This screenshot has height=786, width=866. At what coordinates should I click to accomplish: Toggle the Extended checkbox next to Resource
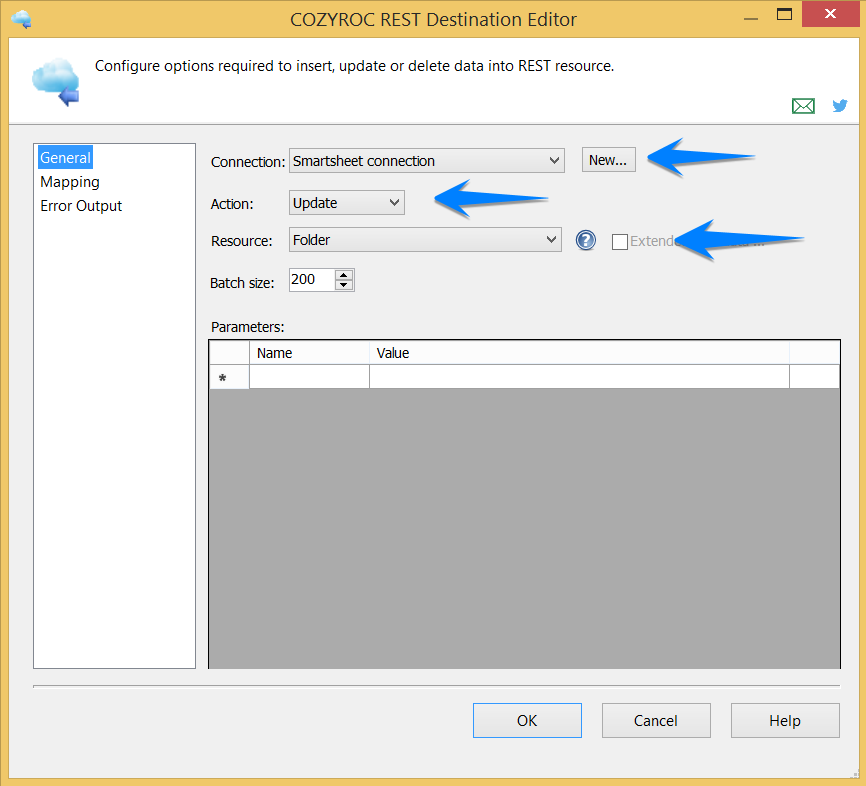click(620, 241)
